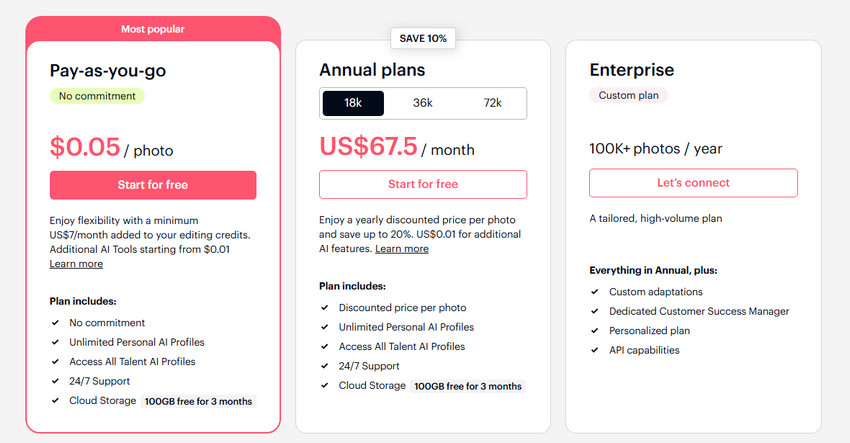Click the No commitment green badge
The width and height of the screenshot is (850, 443).
[x=97, y=96]
